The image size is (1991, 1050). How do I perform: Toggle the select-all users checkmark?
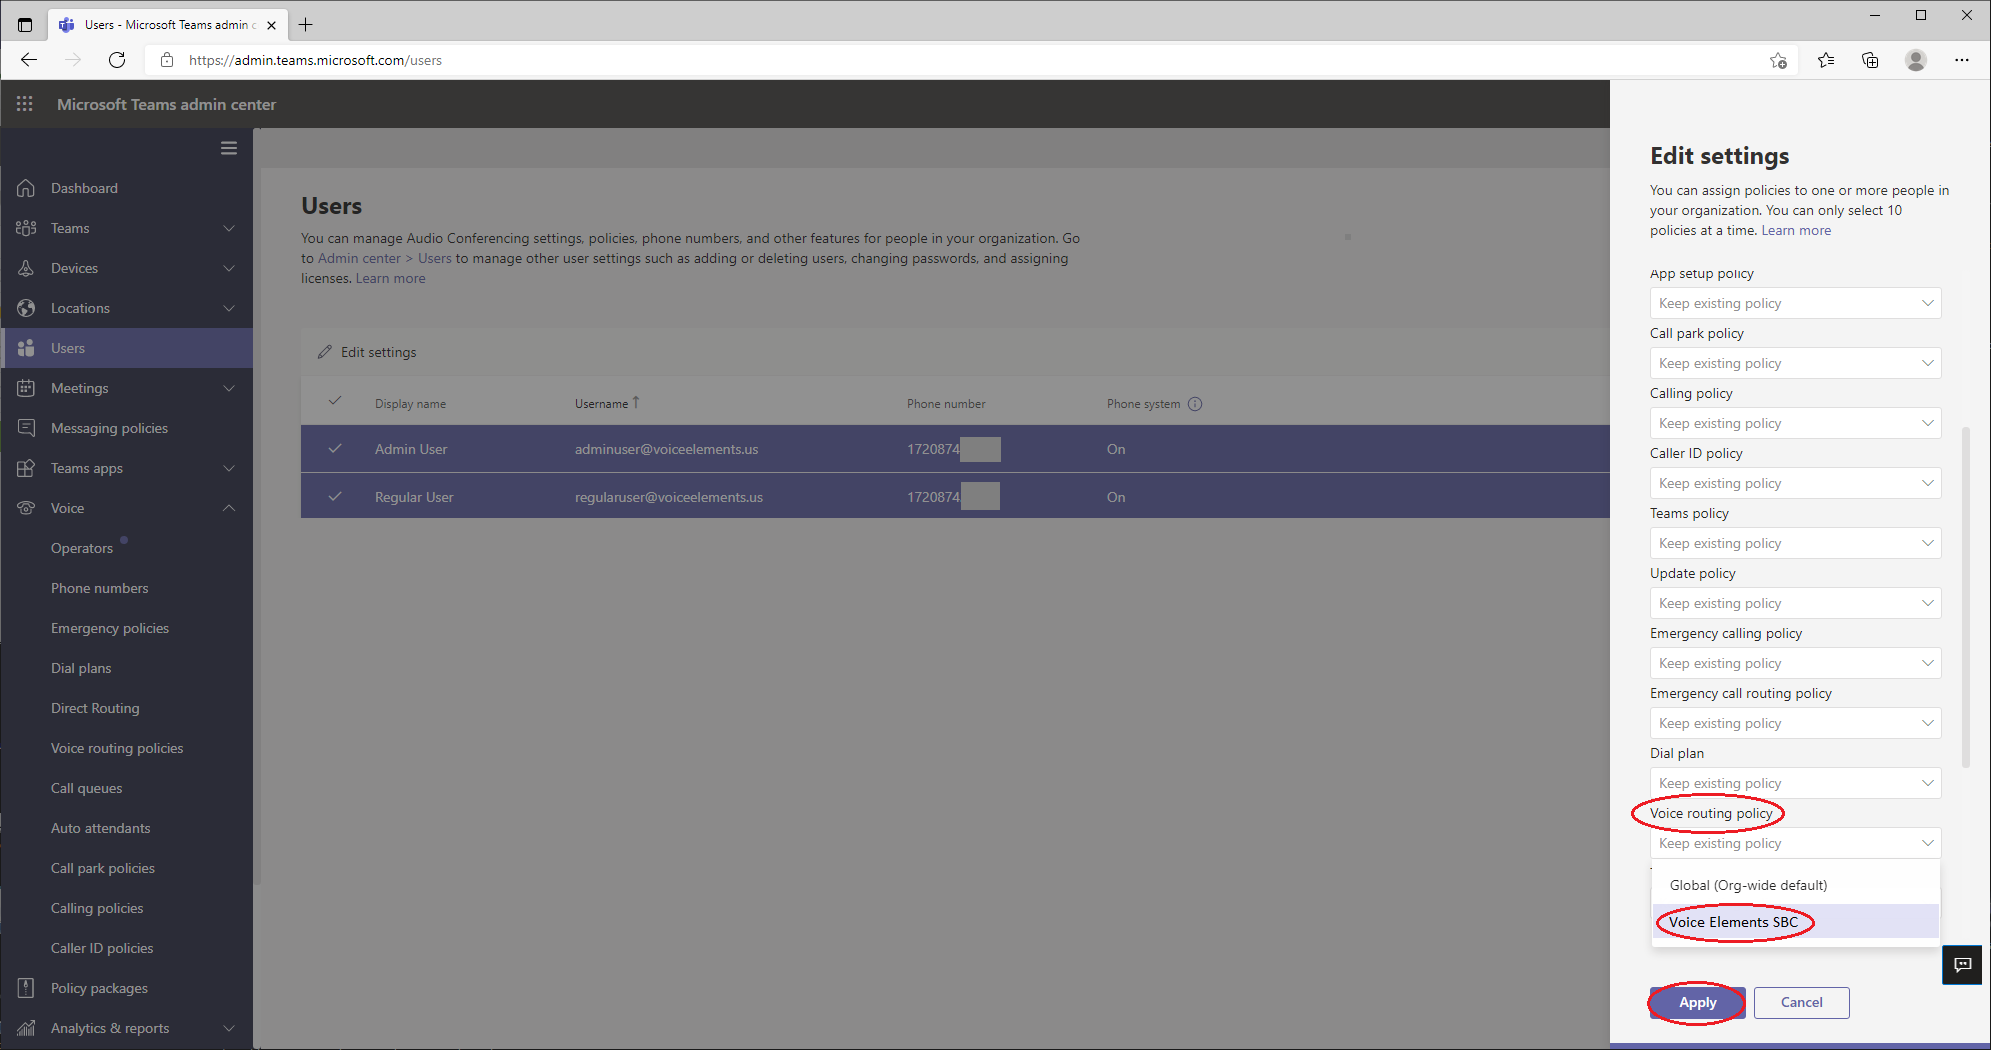tap(335, 401)
